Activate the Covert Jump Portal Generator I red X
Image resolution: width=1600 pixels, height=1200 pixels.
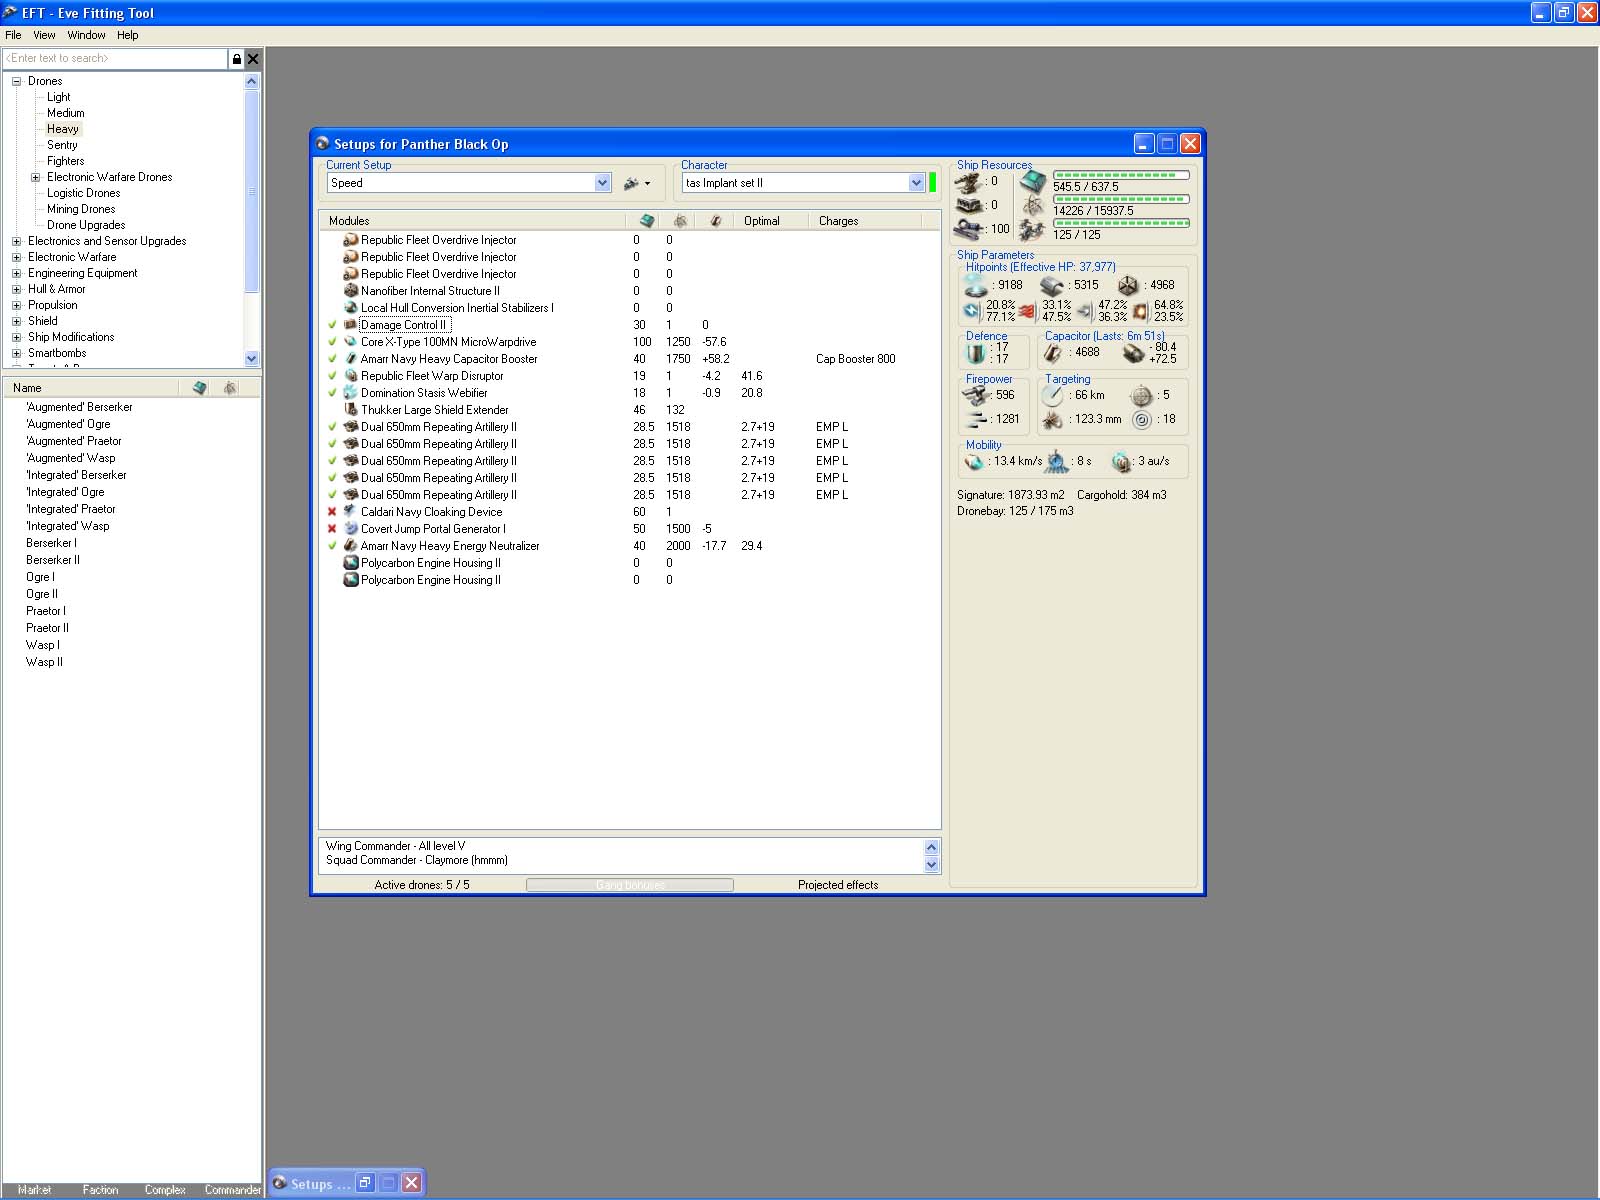tap(332, 529)
